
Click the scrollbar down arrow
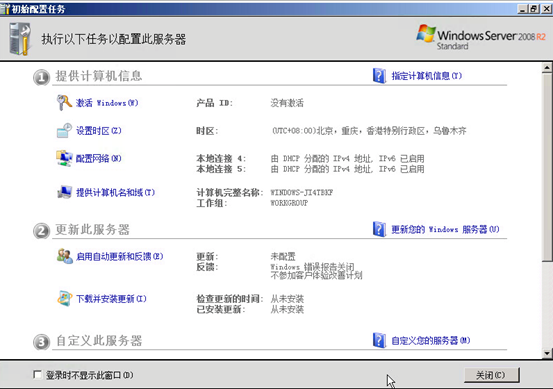547,353
